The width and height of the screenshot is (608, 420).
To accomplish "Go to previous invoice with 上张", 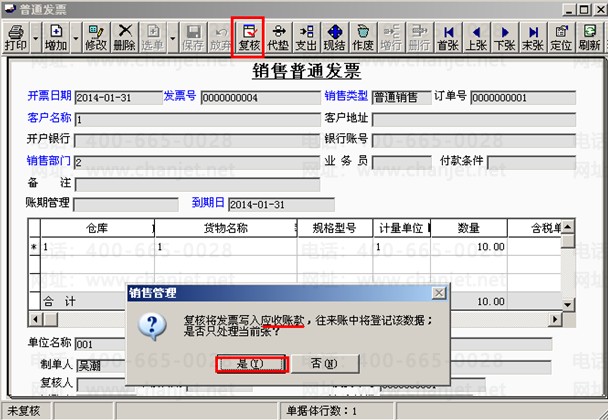I will 476,38.
